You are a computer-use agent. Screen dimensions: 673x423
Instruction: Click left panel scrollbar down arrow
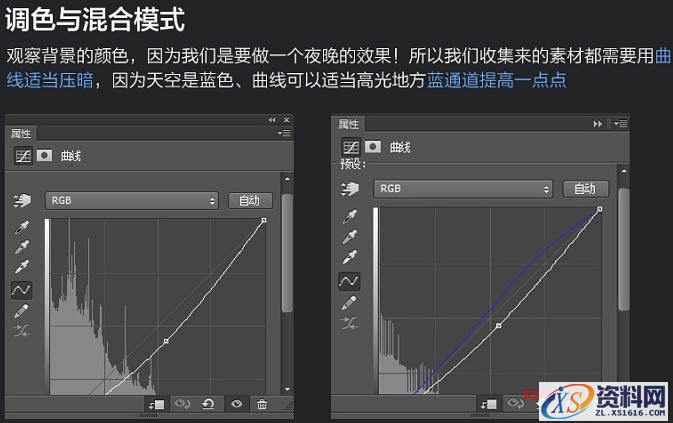[x=287, y=389]
